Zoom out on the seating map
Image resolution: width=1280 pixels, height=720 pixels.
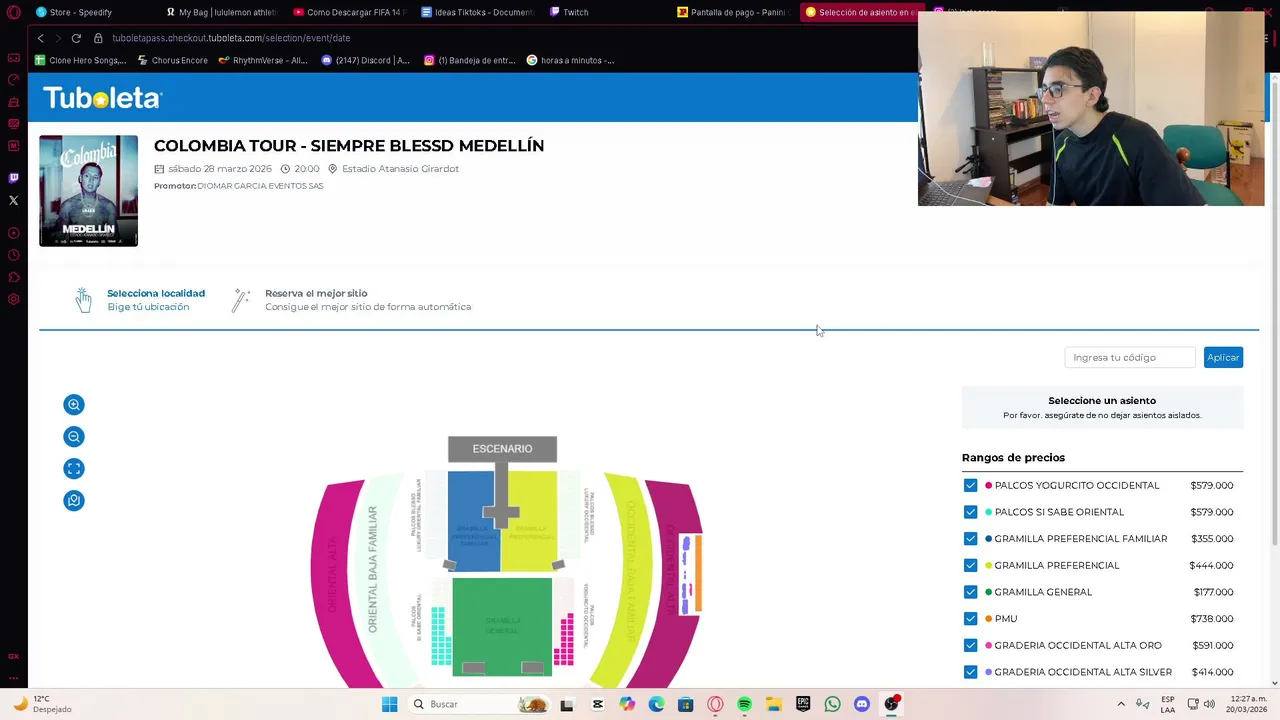pos(74,437)
